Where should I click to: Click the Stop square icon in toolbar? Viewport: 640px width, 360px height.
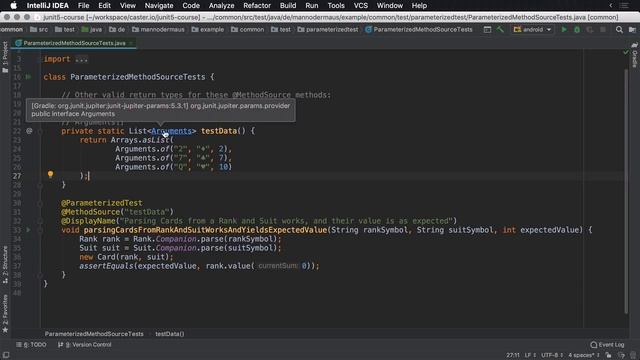(x=603, y=29)
